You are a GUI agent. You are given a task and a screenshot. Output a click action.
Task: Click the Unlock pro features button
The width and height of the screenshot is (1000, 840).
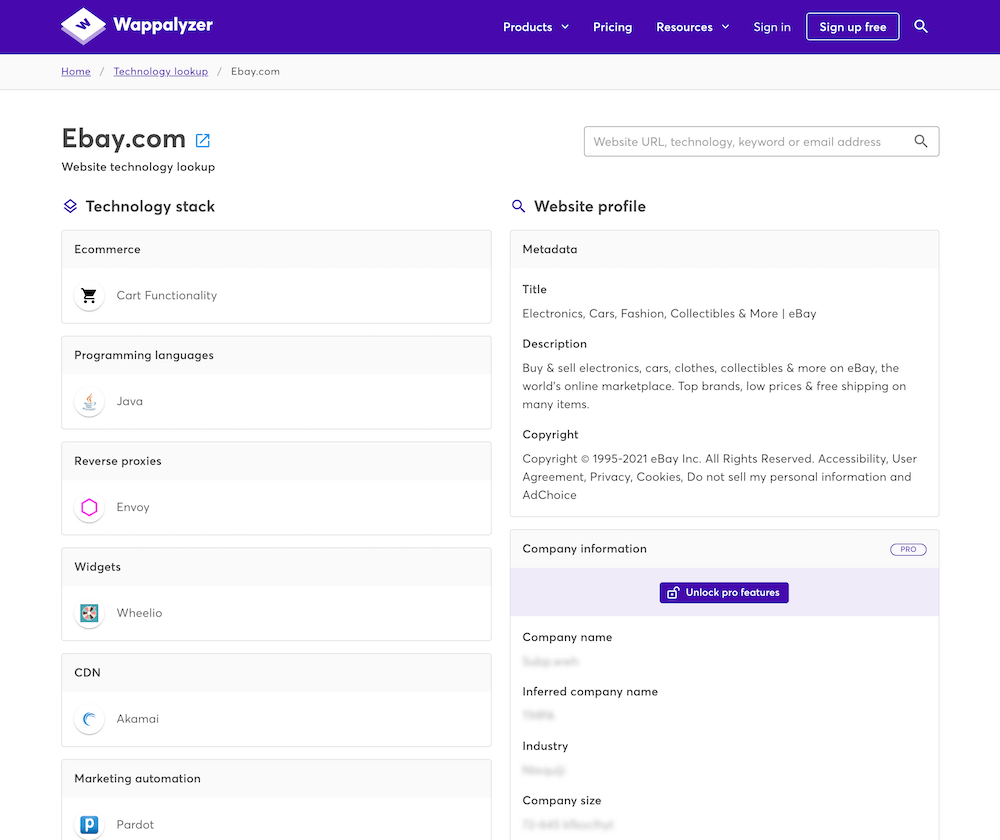724,593
